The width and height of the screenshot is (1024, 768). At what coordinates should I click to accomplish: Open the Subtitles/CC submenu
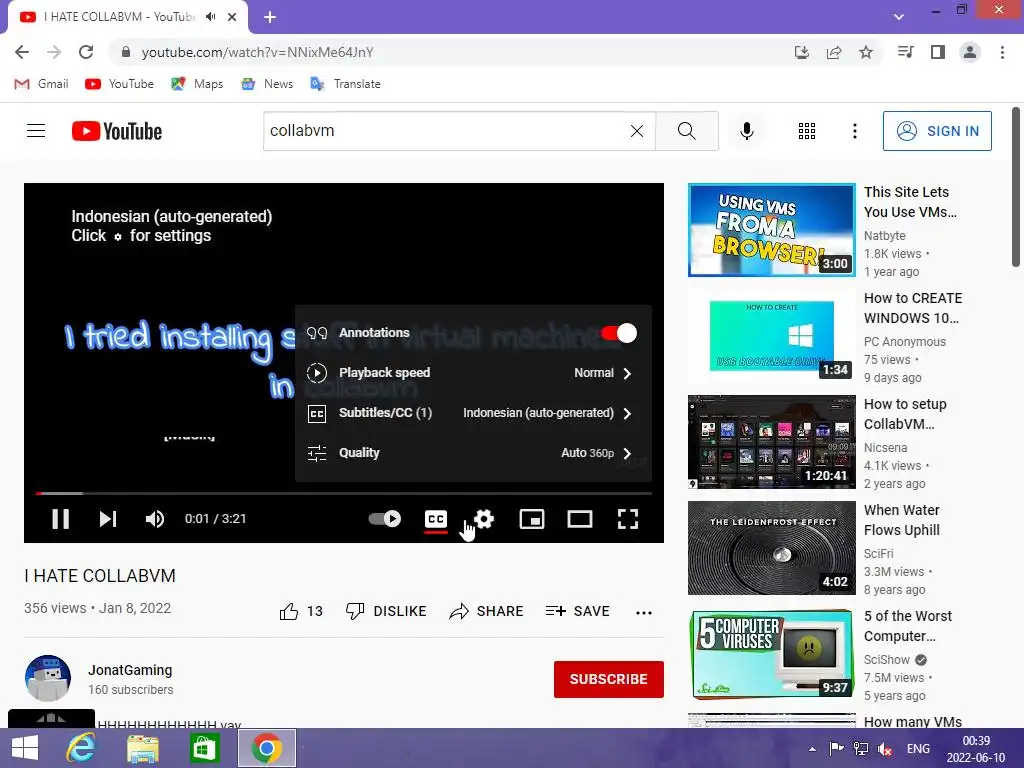[473, 413]
